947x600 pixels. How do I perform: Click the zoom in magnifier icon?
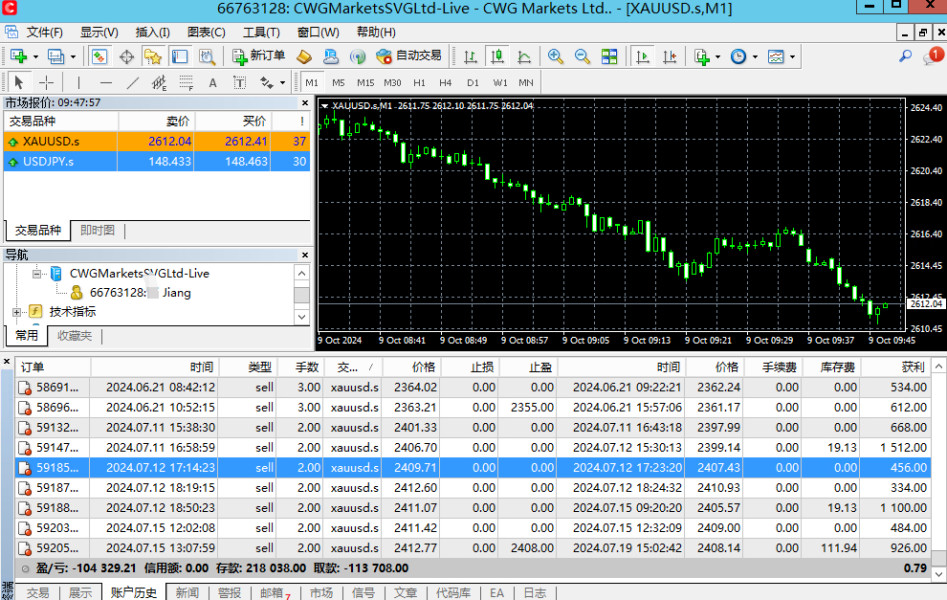tap(555, 56)
